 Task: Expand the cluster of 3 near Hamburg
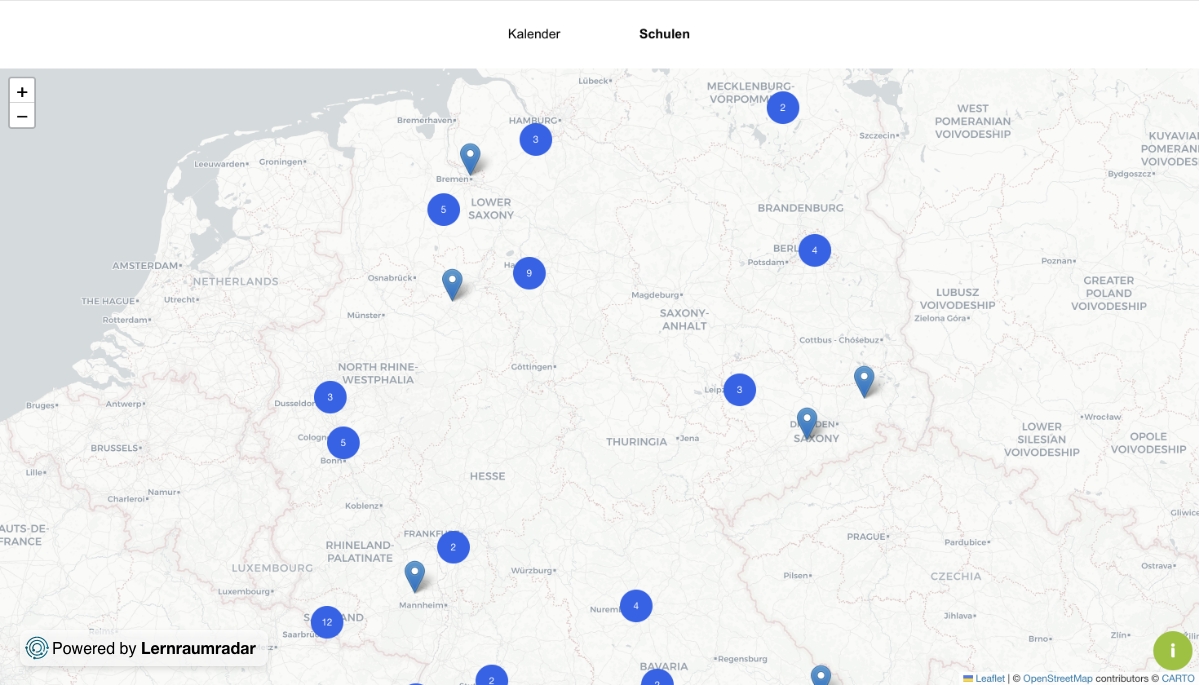tap(535, 139)
